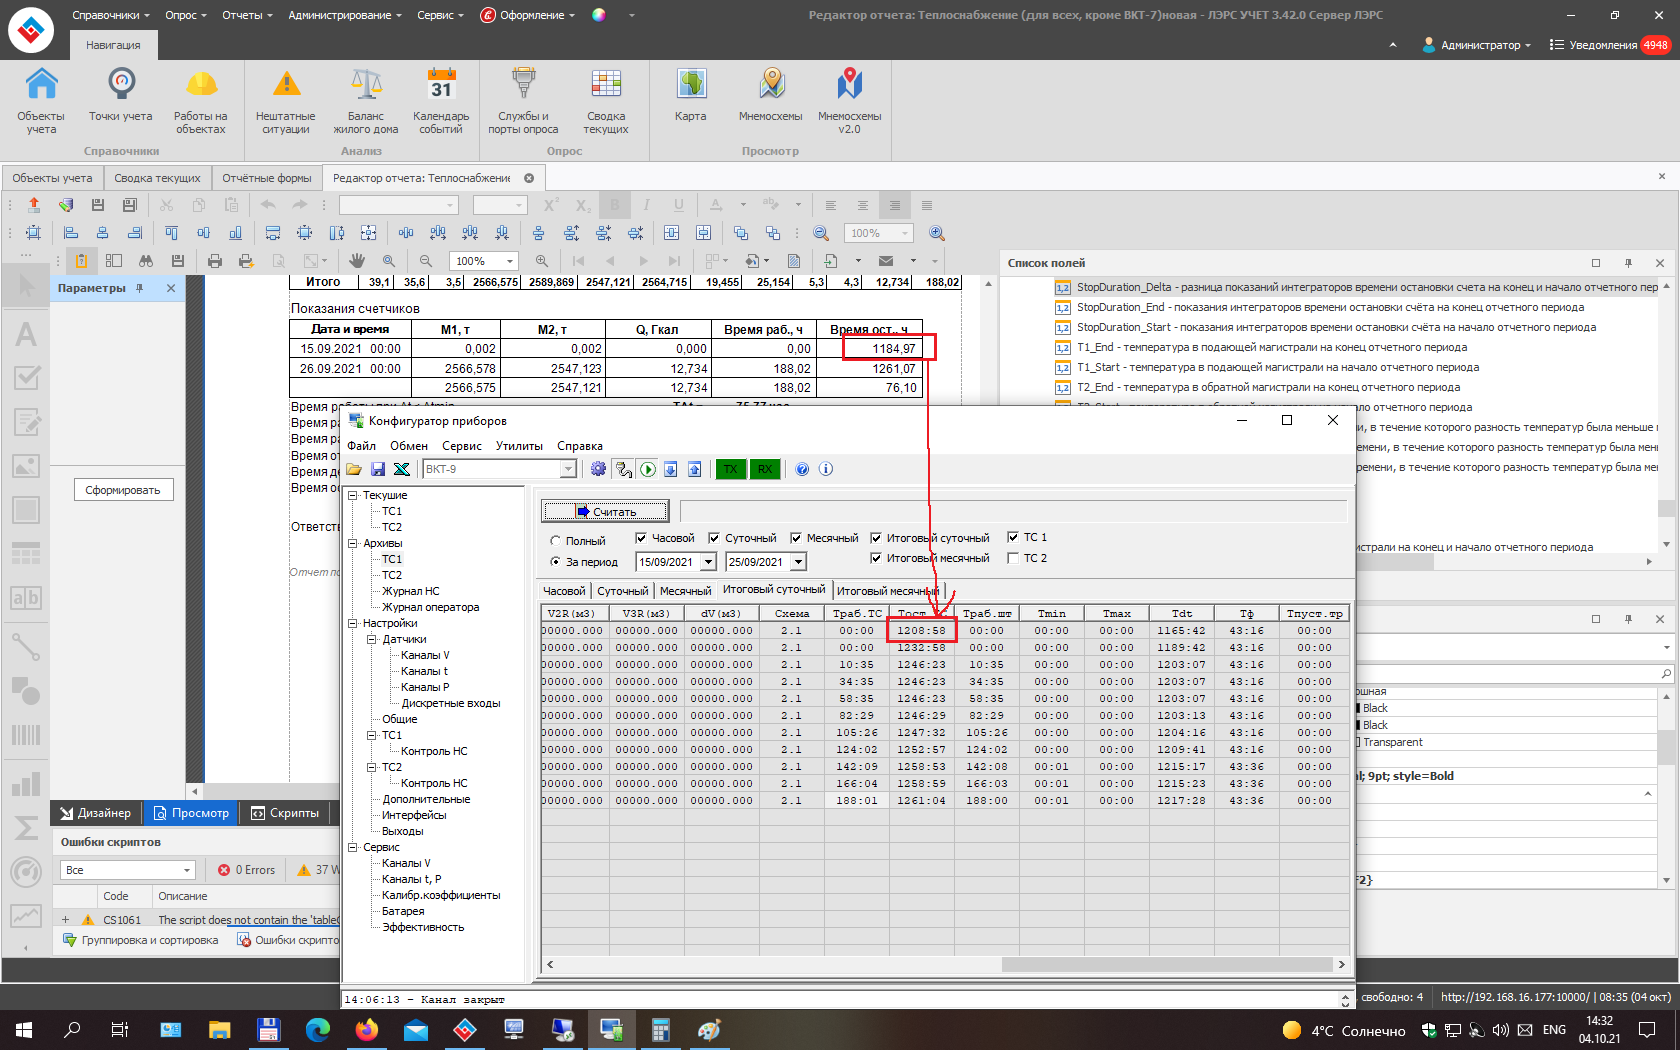Open Объекты учета from the ribbon
This screenshot has height=1050, width=1680.
coord(41,100)
